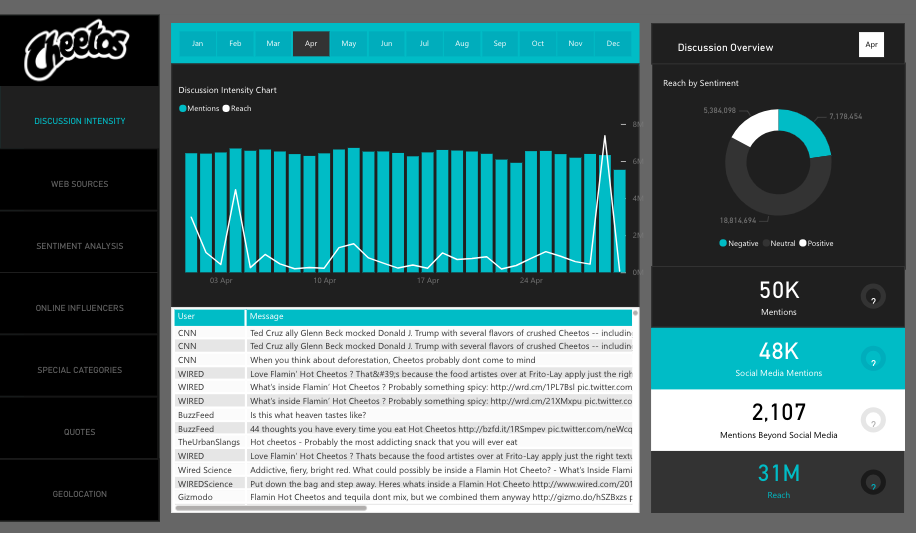Select the Nov month filter

tap(575, 43)
